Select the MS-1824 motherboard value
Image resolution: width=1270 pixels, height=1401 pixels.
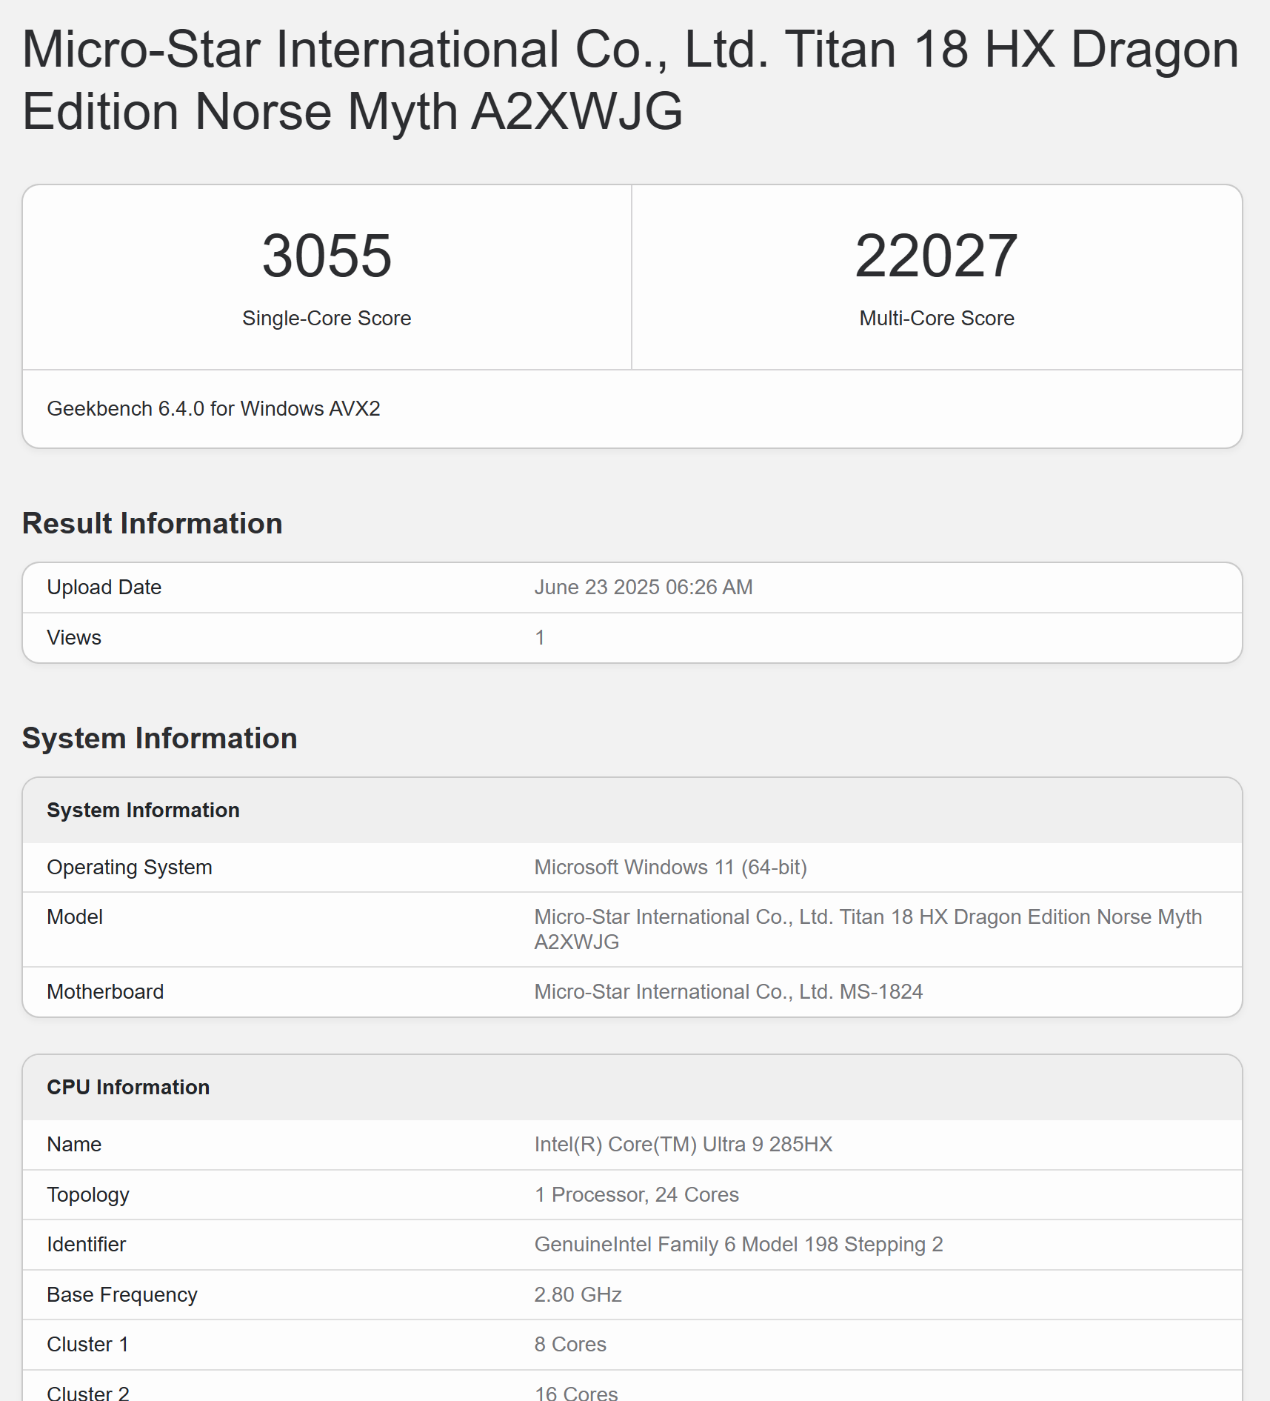pos(728,992)
